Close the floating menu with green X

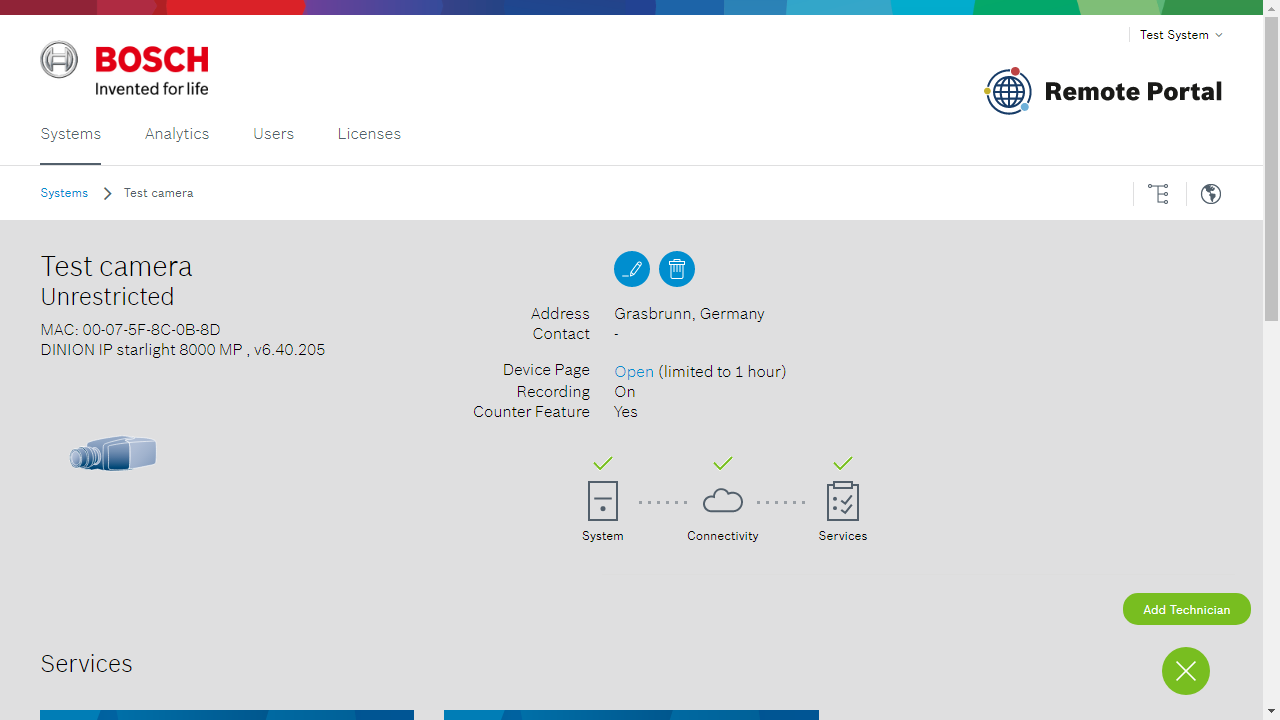(1185, 671)
